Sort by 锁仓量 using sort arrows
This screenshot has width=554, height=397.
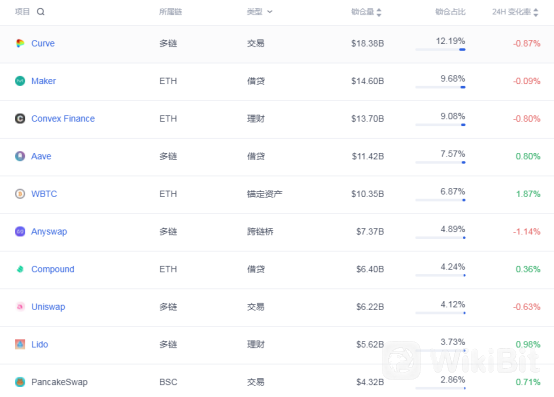[x=379, y=12]
